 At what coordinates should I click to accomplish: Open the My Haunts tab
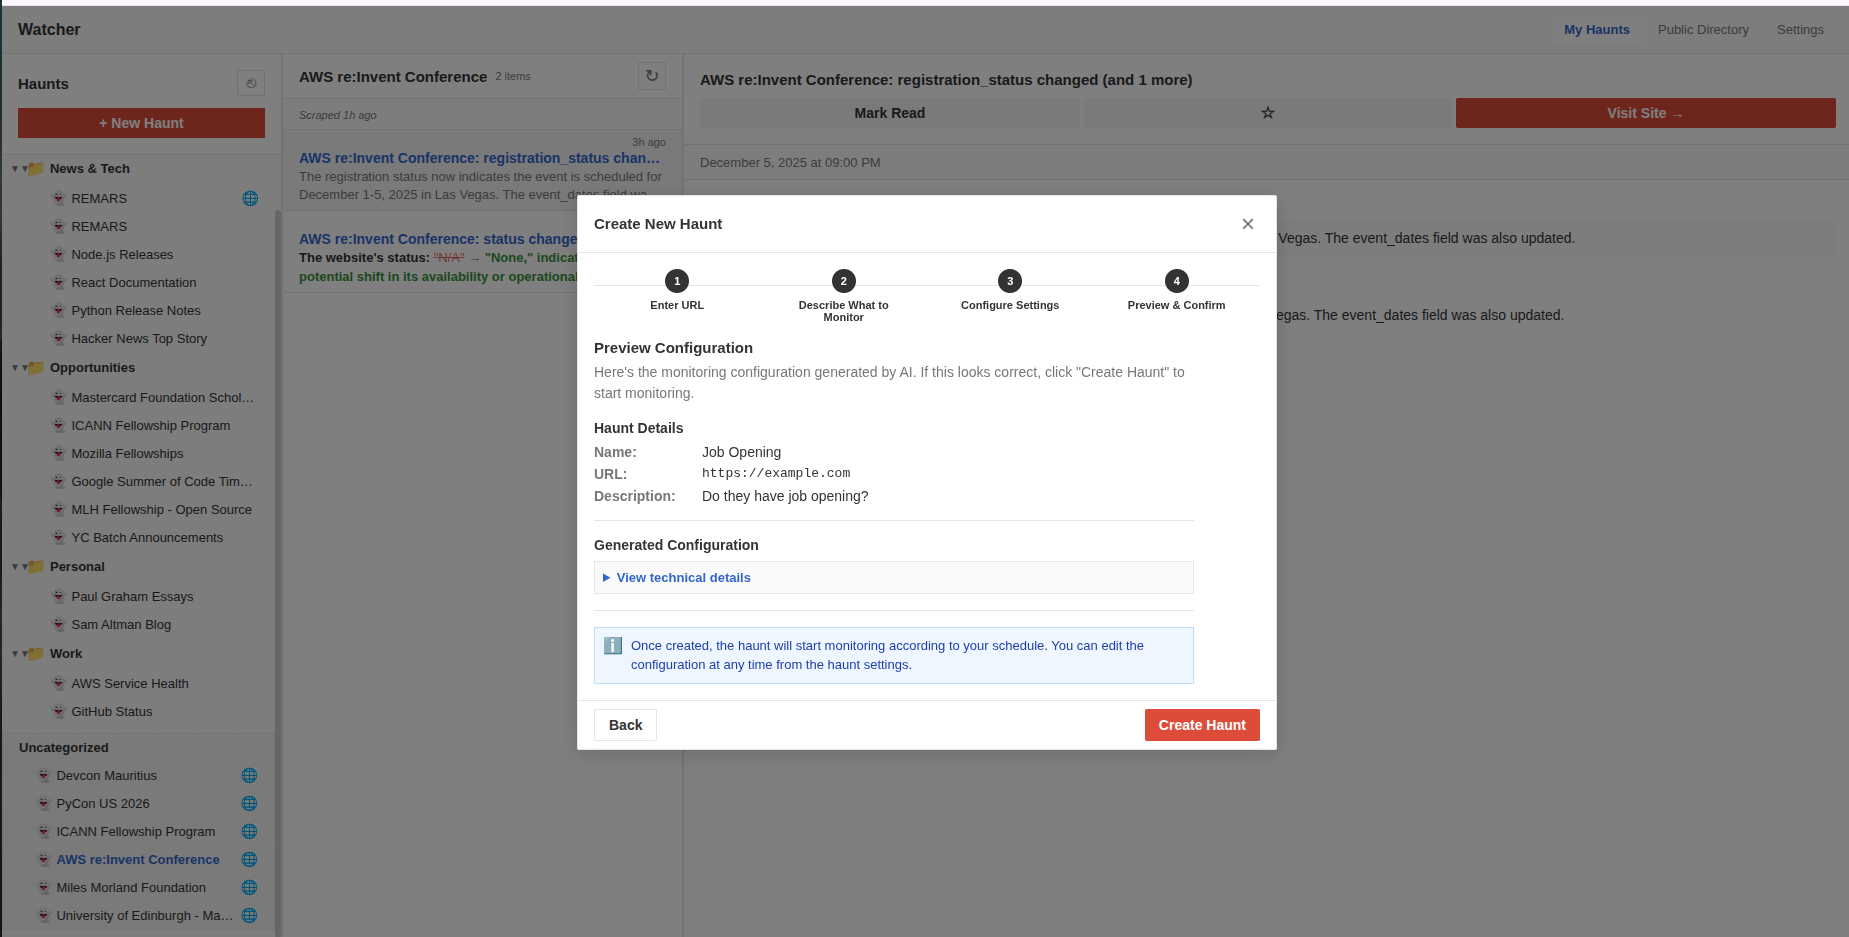[x=1596, y=29]
